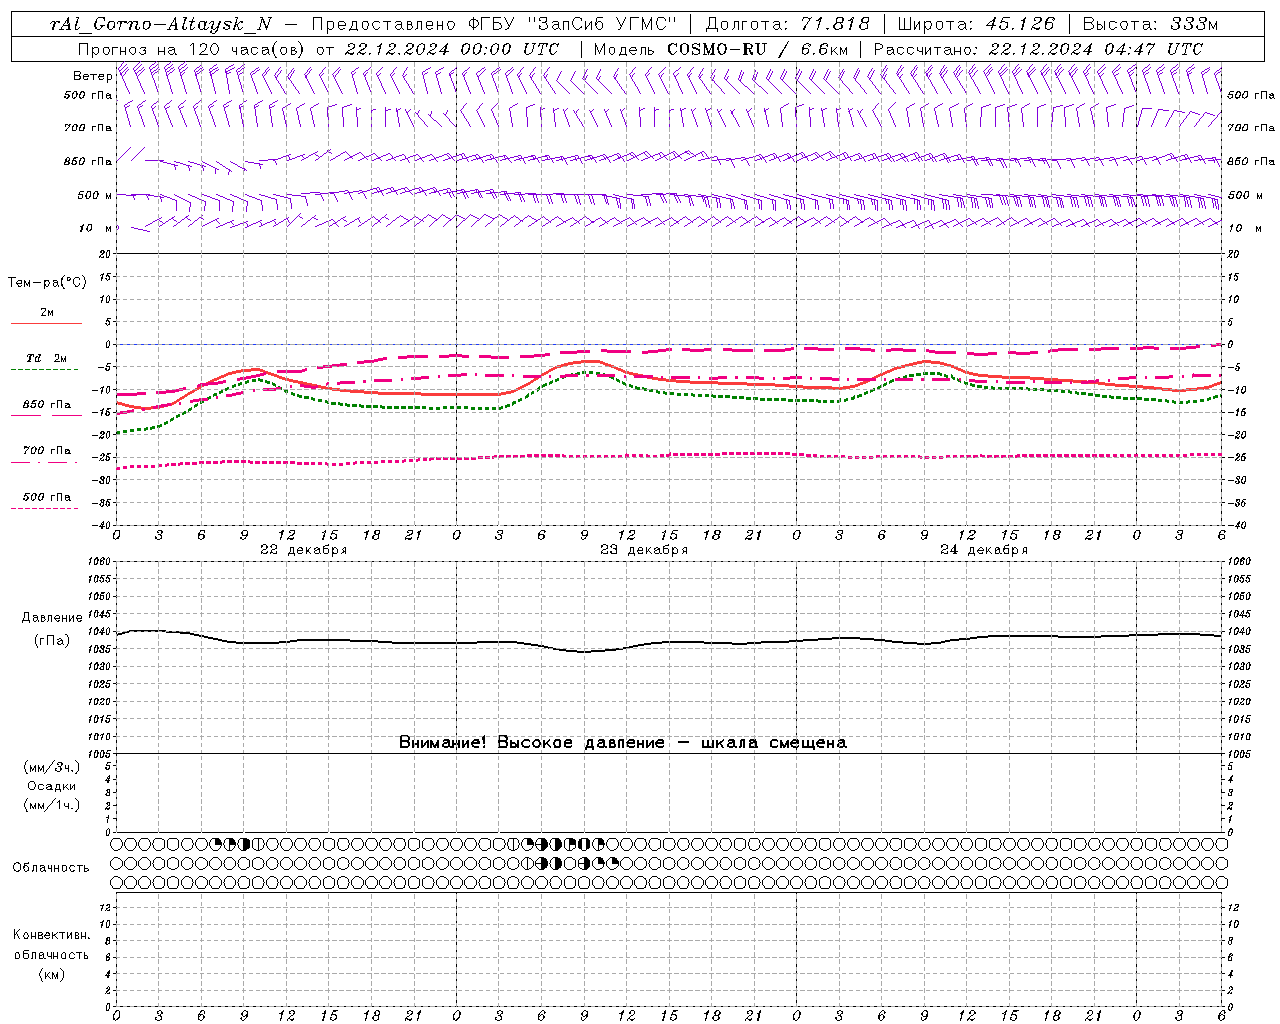The image size is (1280, 1024).
Task: Click the left 700 гПа wind level label
Action: 88,128
